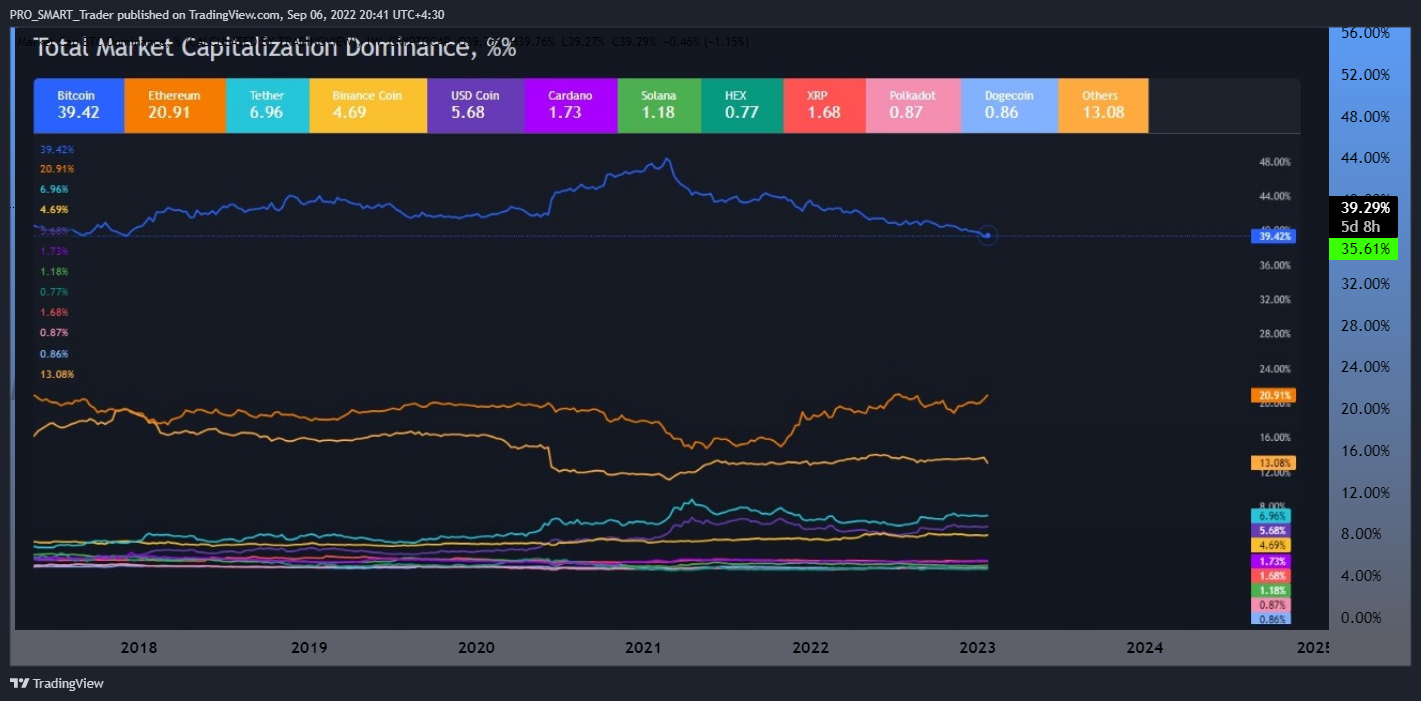Click the teal 6.96% line-end tag
Screen dimensions: 1421x701
(1270, 516)
